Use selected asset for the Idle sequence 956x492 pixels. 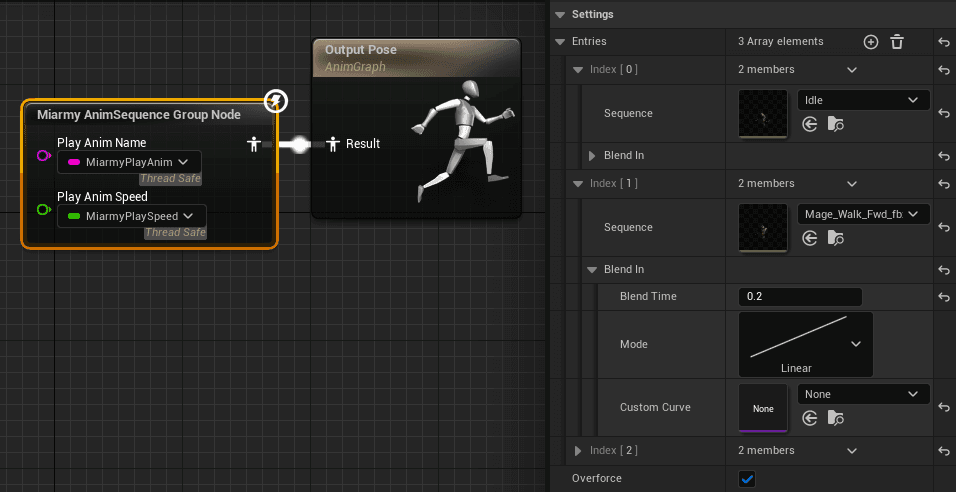(x=810, y=125)
